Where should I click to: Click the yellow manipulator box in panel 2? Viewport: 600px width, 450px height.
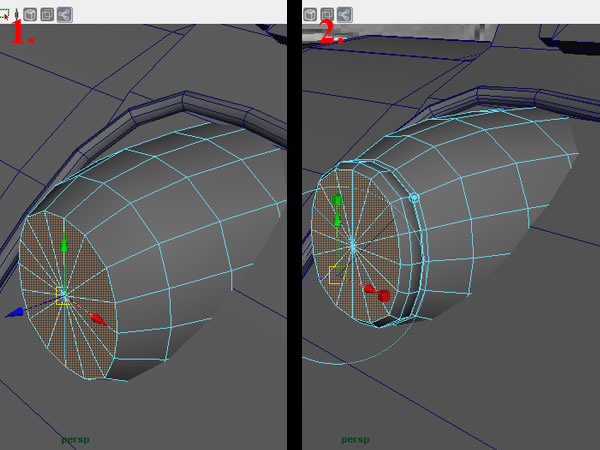coord(336,275)
